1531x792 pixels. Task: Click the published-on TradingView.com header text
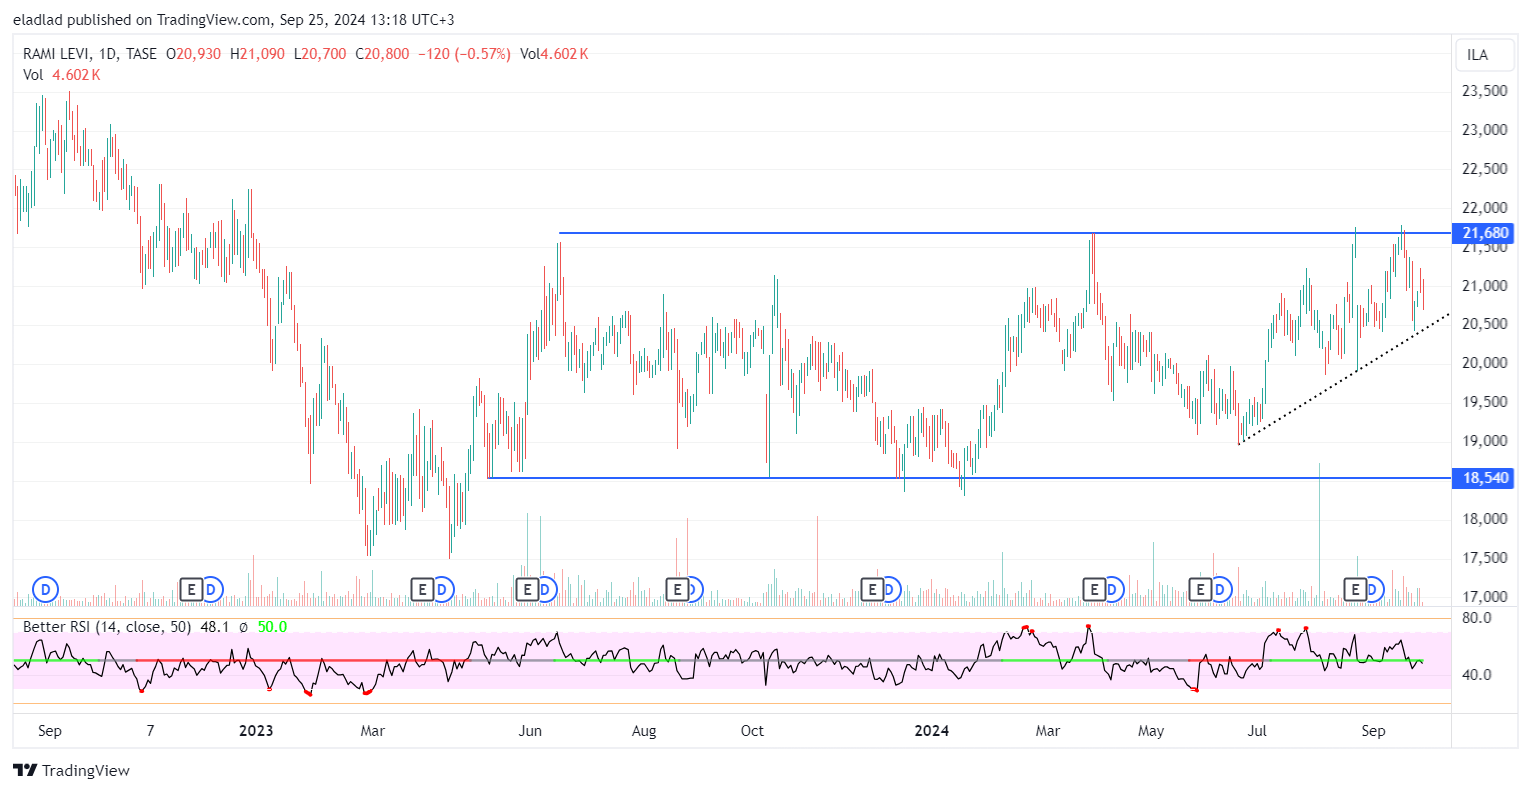[233, 20]
